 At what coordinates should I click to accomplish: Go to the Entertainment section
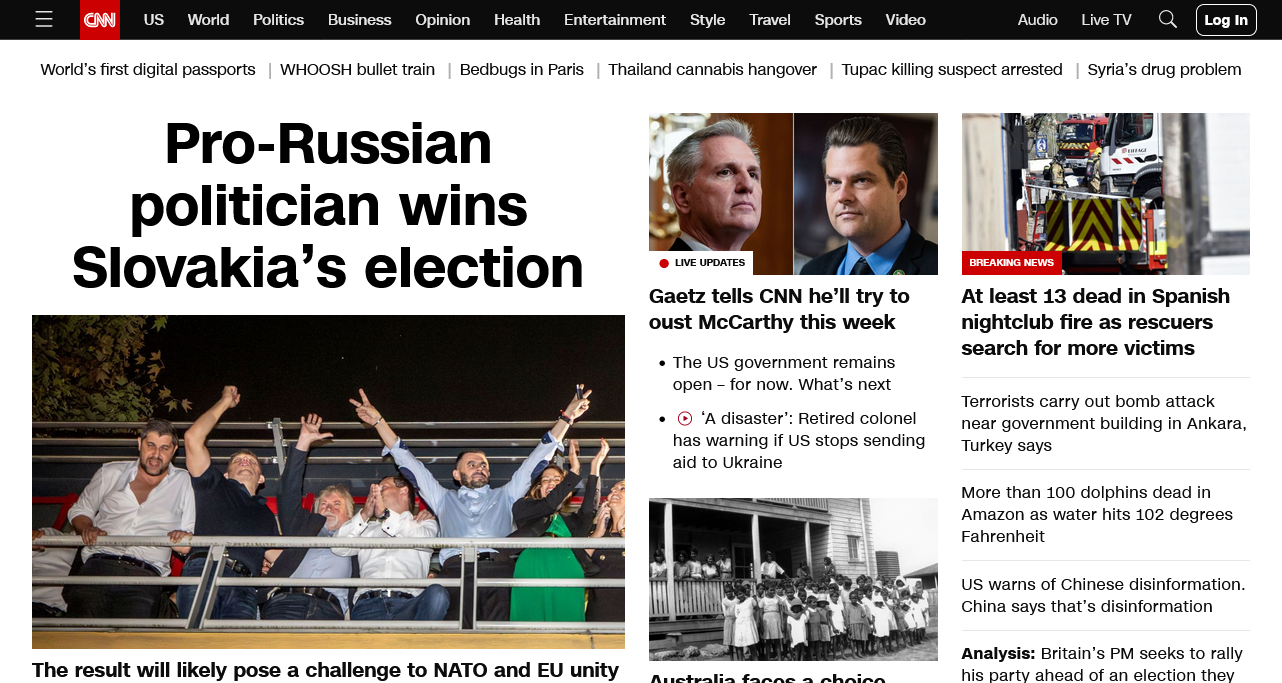point(615,19)
